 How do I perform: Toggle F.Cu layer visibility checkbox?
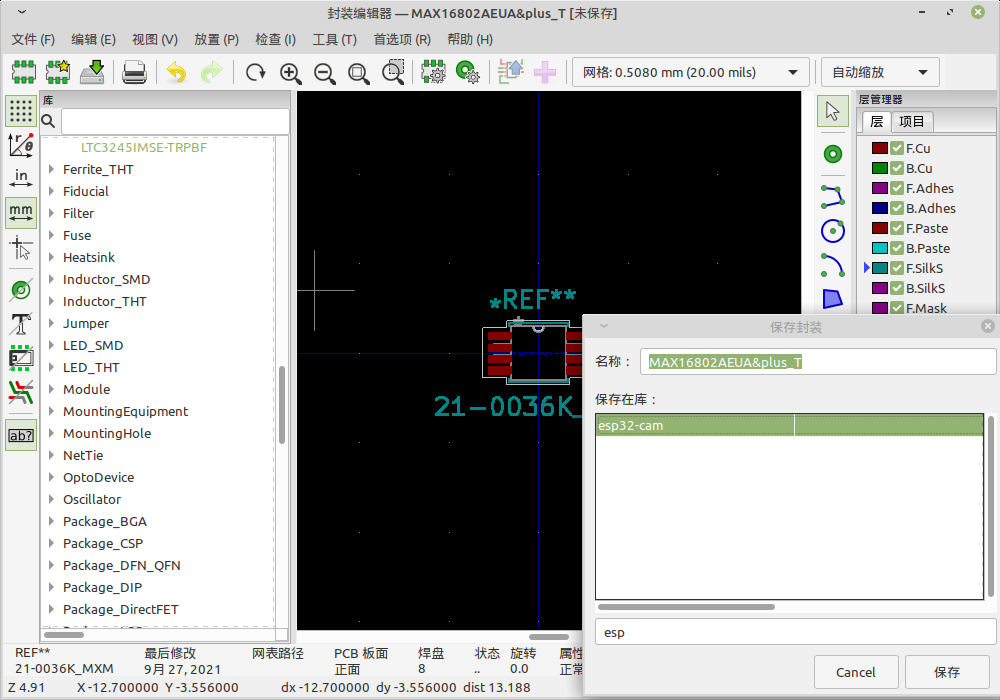pos(897,148)
